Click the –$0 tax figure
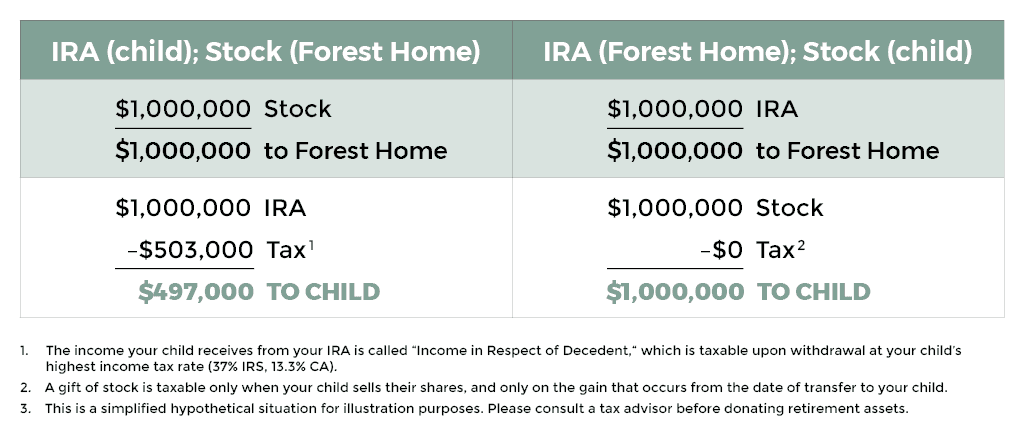 click(721, 249)
